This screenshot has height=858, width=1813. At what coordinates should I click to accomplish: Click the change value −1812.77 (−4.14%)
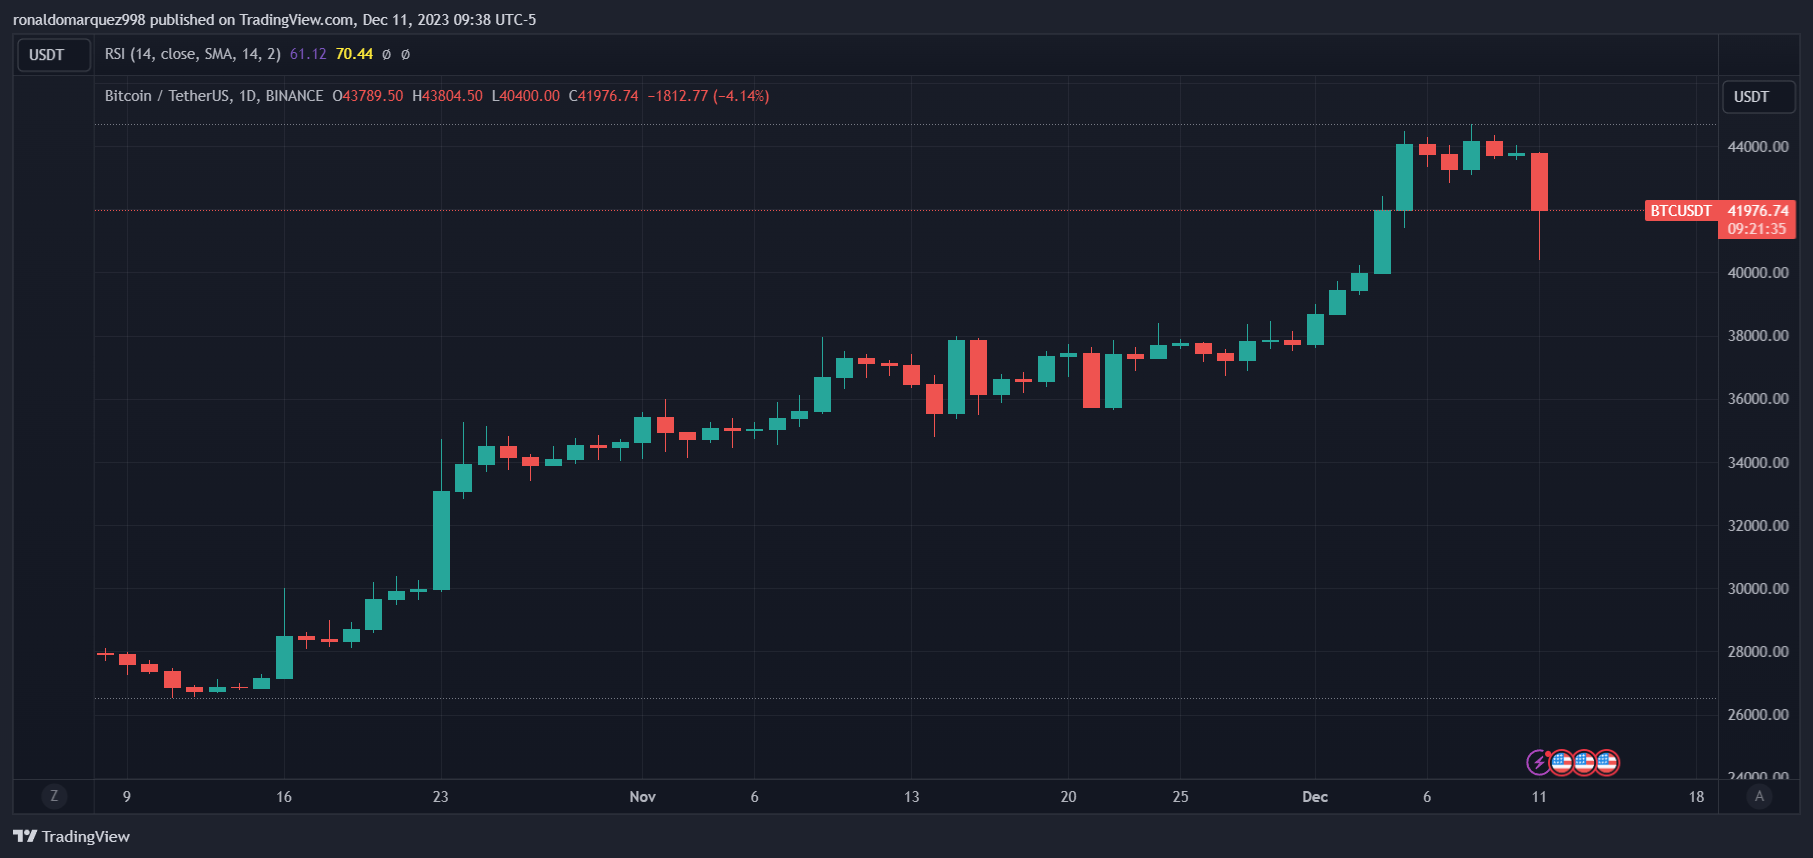(708, 96)
